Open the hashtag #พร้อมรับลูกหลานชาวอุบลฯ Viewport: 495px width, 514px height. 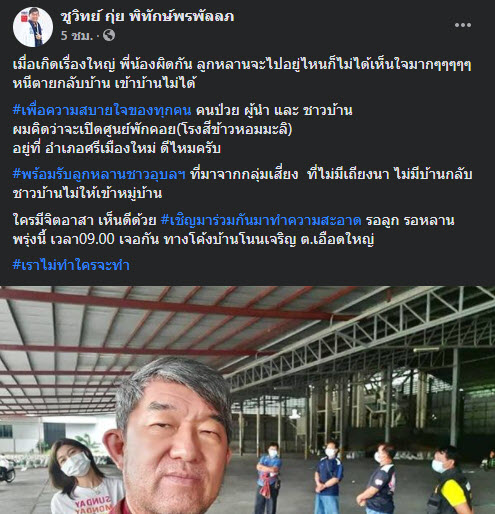(99, 174)
